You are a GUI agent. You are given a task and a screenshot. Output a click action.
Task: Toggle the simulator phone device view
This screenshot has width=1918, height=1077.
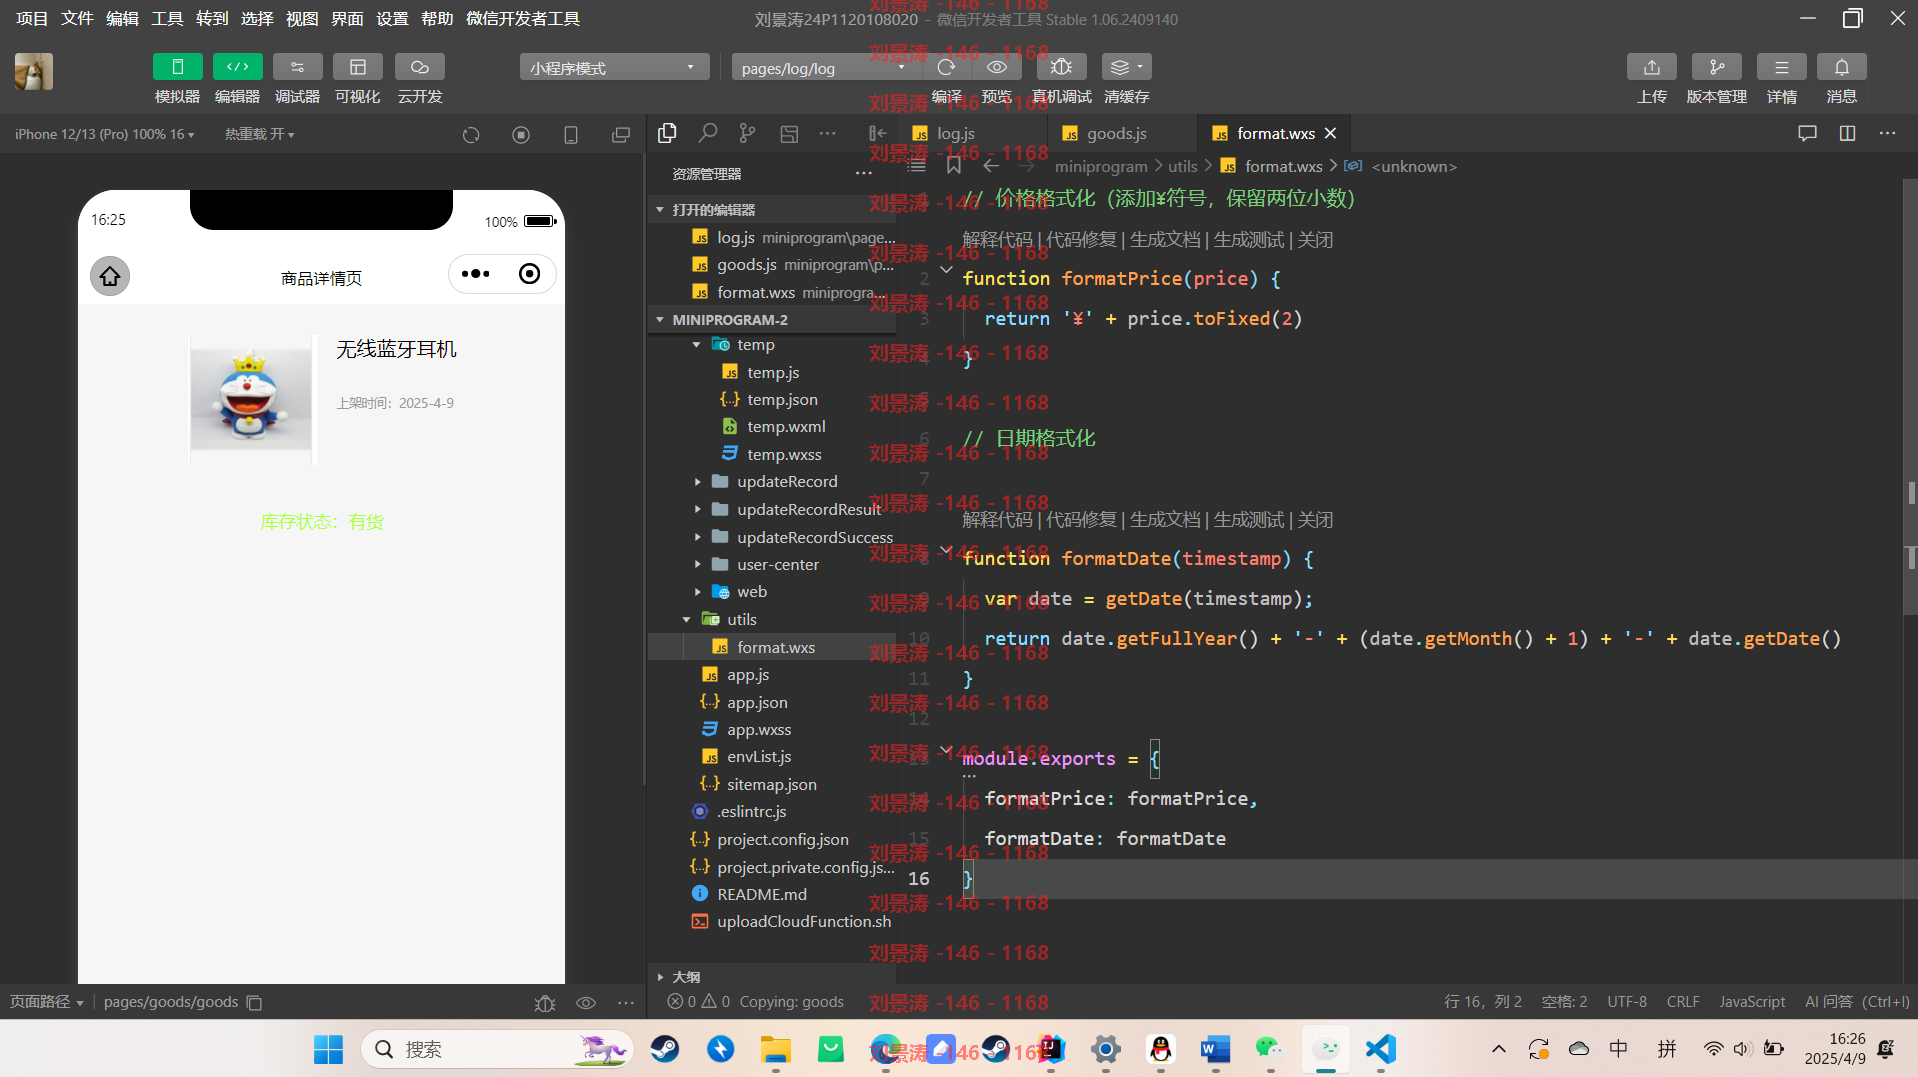coord(571,134)
